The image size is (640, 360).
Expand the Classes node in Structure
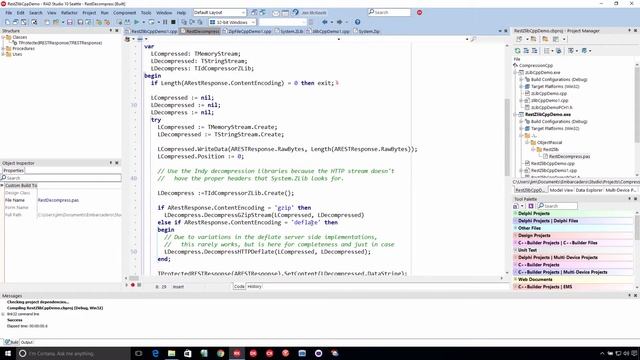[3, 37]
